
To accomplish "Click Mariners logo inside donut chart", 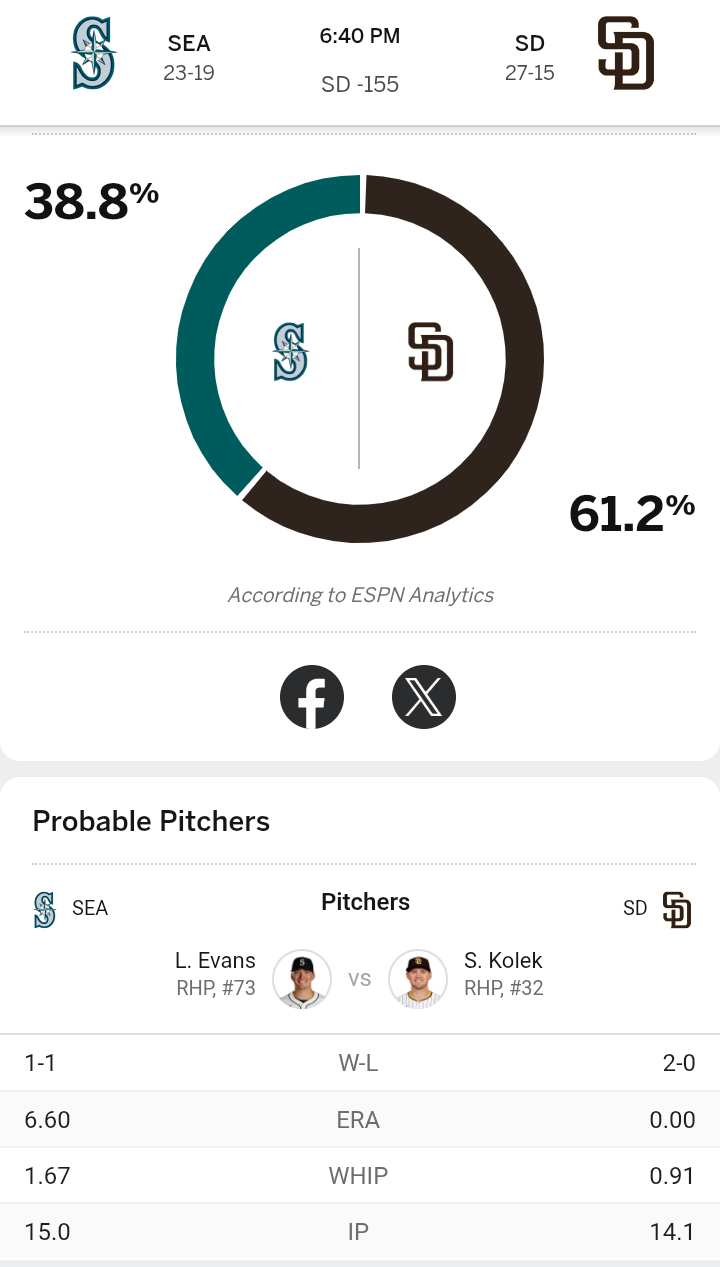I will pos(291,352).
